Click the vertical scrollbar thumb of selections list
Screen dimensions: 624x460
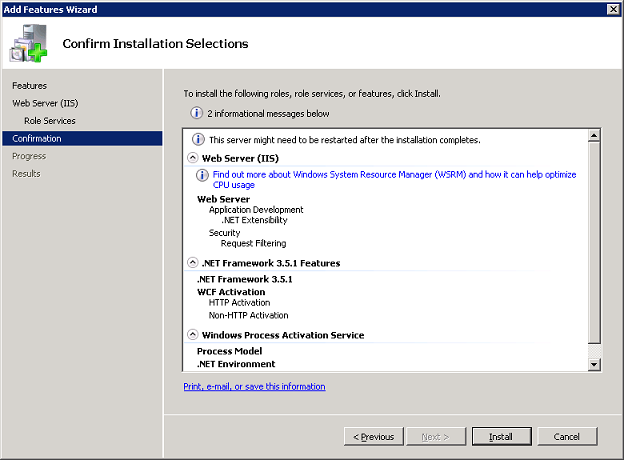[594, 242]
